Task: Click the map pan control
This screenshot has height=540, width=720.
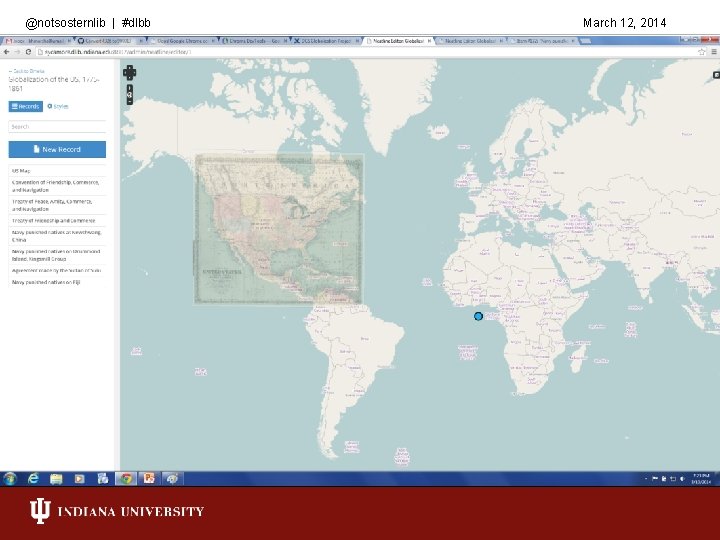Action: point(129,73)
